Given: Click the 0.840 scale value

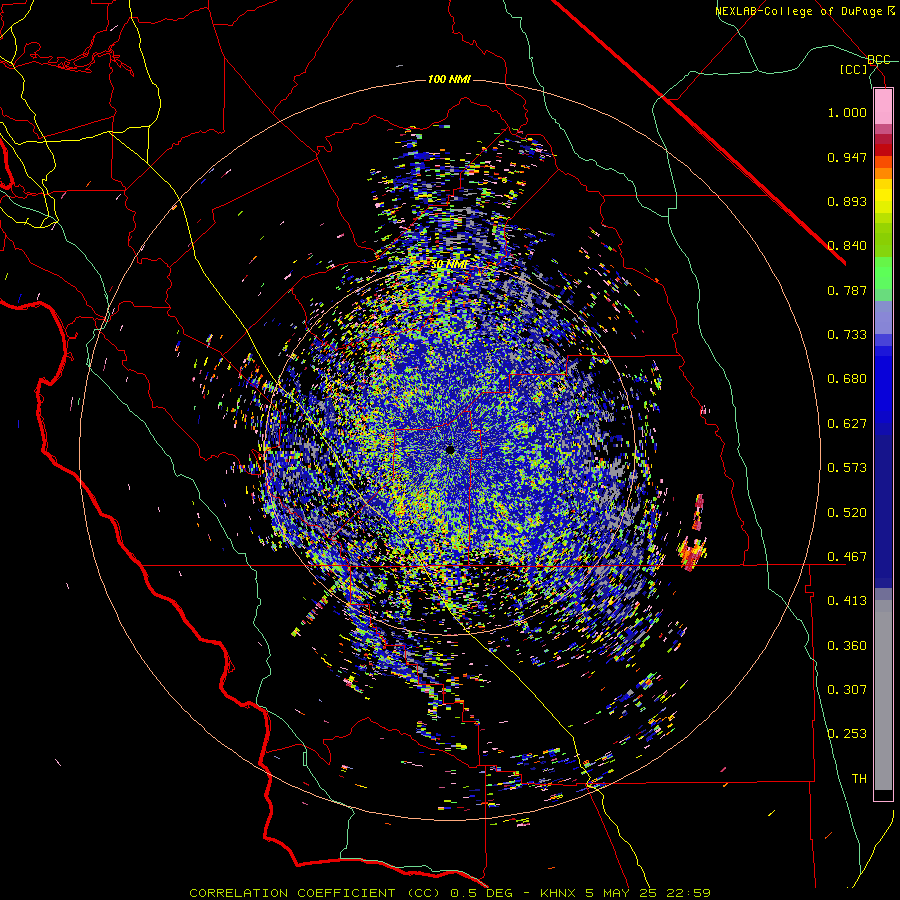Looking at the screenshot, I should pos(847,246).
